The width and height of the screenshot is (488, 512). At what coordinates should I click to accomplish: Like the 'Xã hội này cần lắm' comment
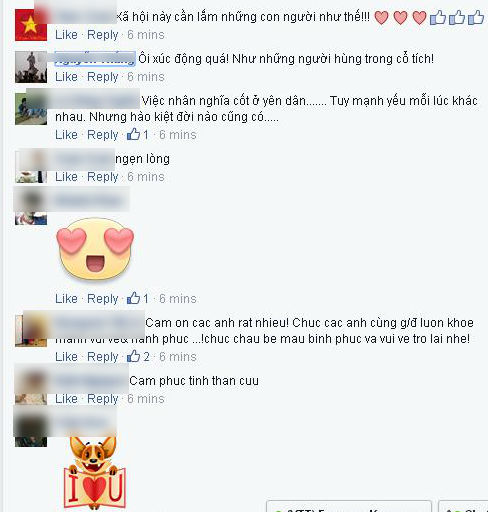(x=66, y=35)
